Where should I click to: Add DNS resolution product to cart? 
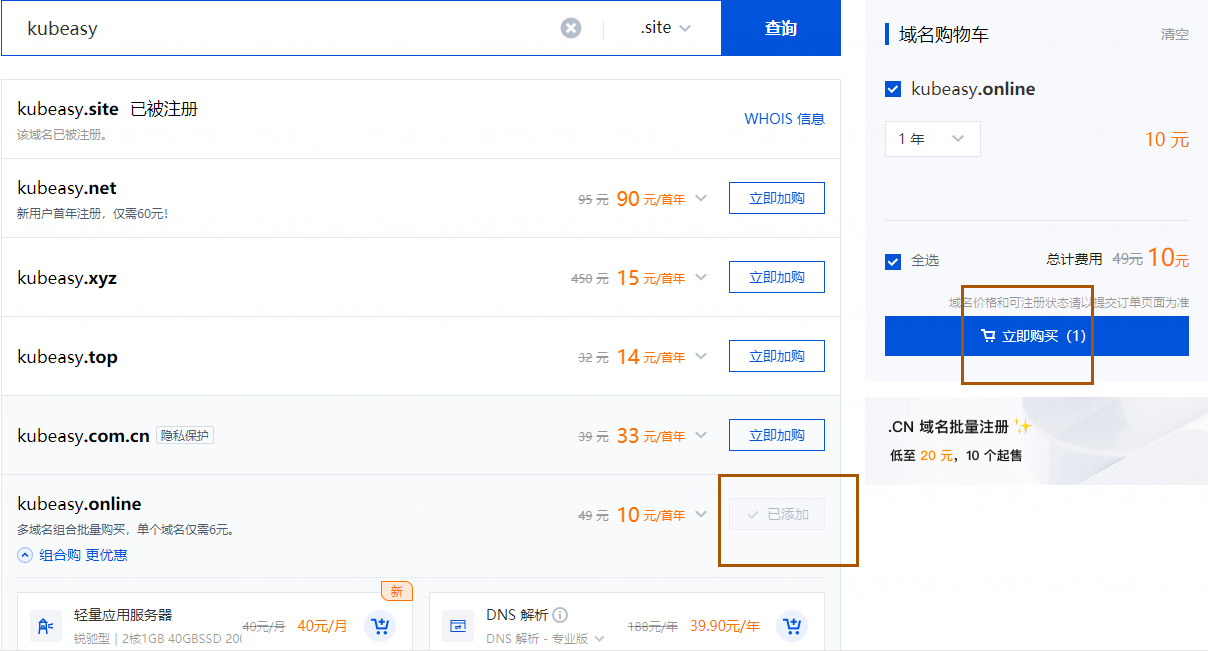[x=792, y=626]
